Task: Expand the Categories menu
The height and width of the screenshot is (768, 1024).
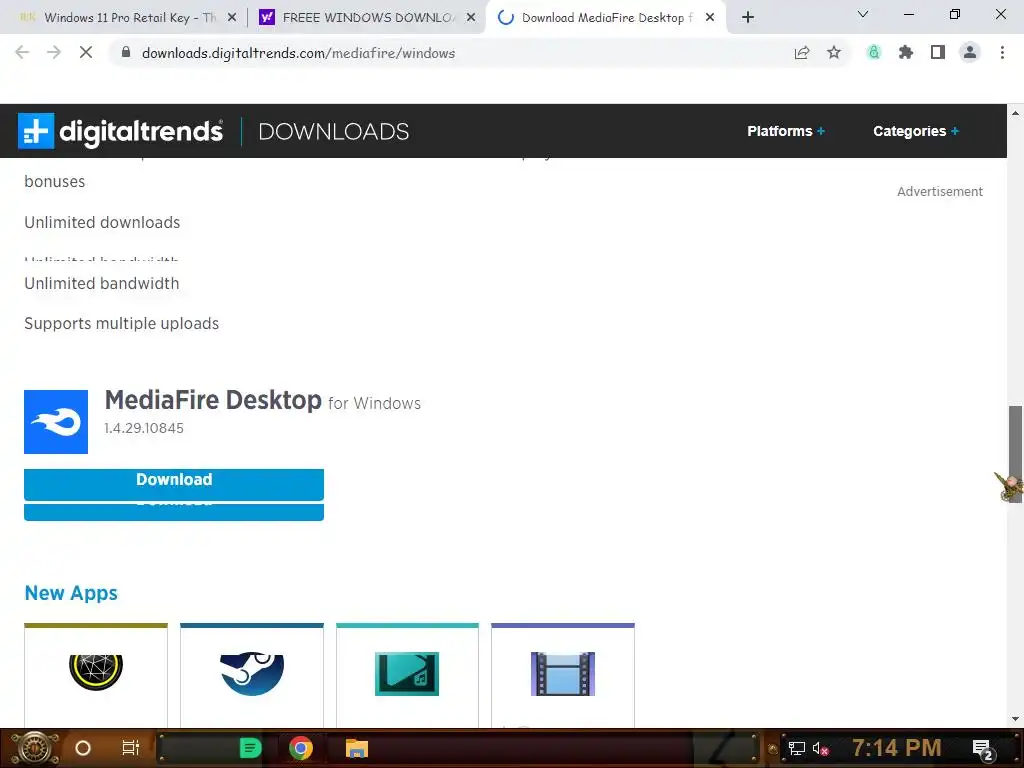Action: 916,131
